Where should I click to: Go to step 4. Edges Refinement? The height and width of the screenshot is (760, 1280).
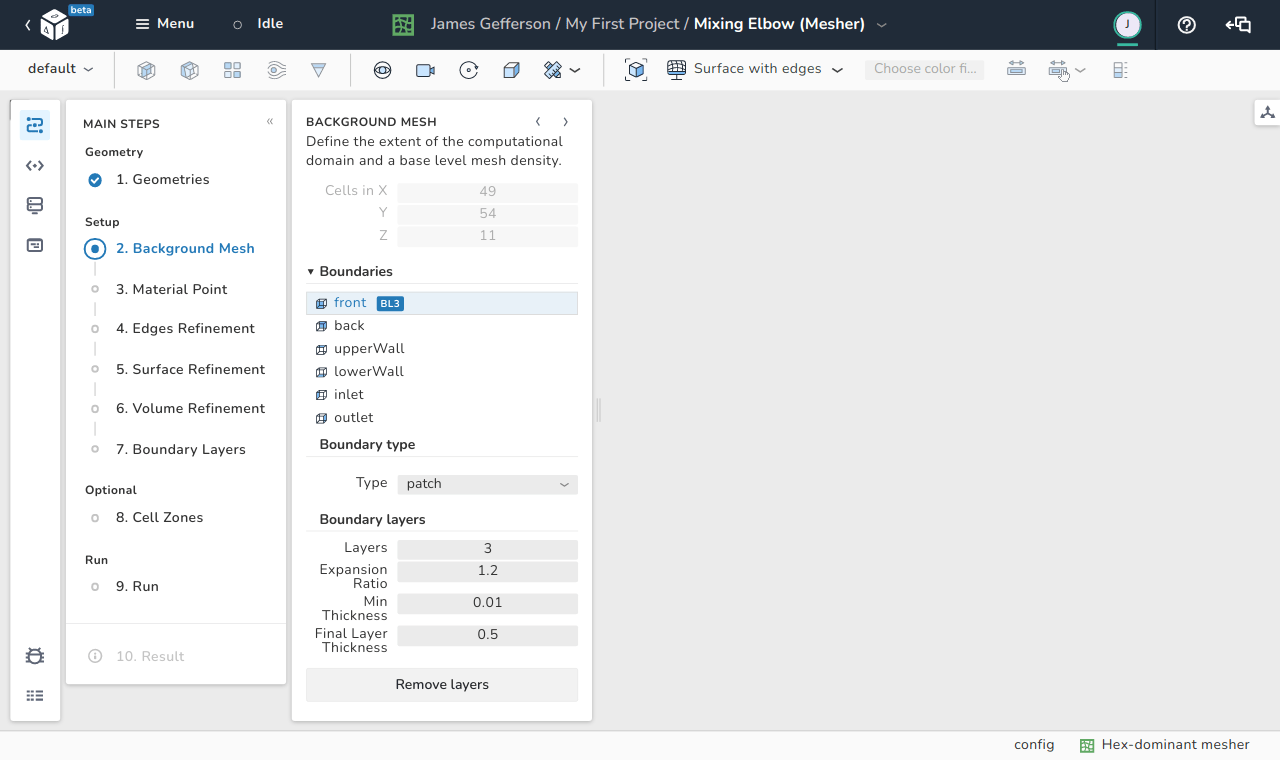pyautogui.click(x=185, y=328)
